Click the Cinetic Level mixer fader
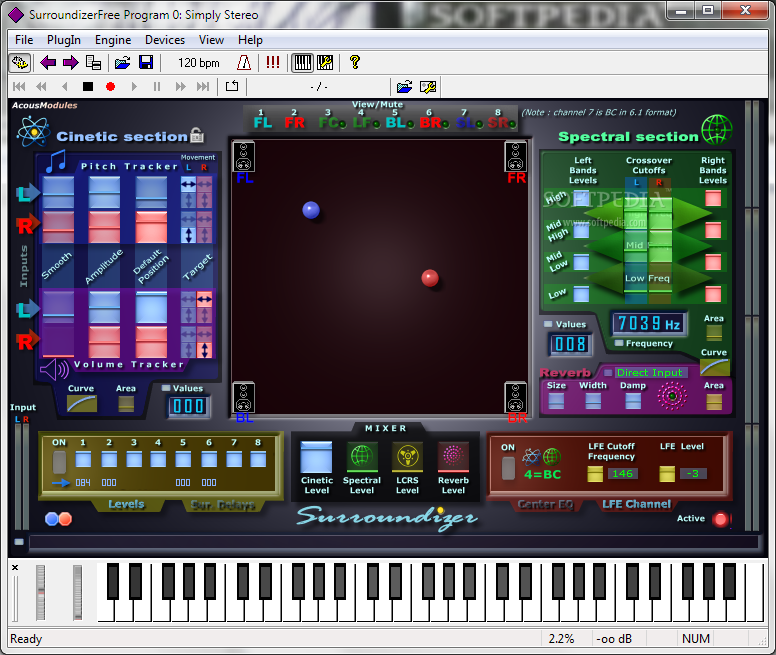 (316, 457)
